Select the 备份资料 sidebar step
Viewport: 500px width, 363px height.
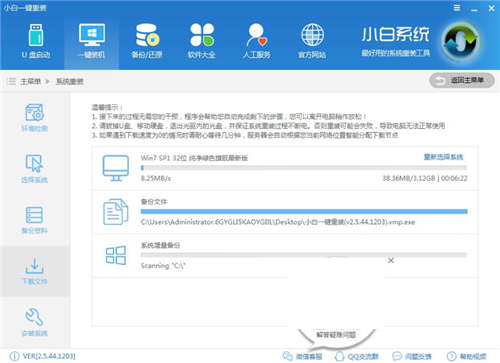(34, 220)
